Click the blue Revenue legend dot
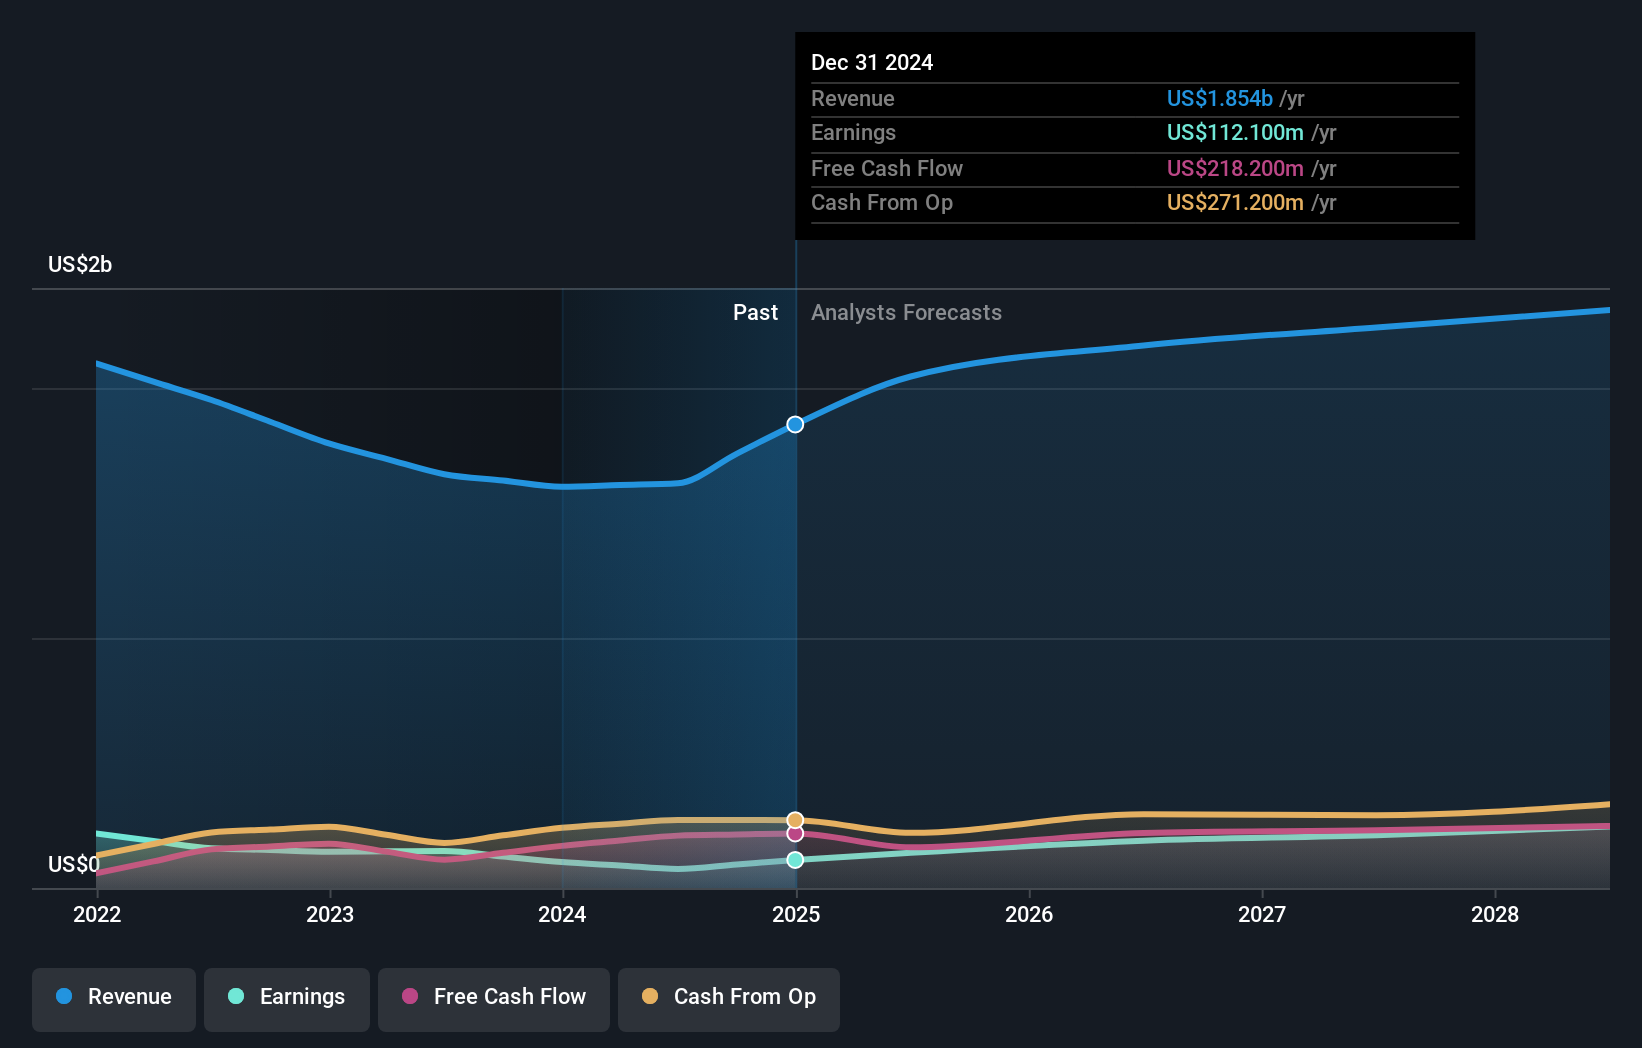The image size is (1642, 1048). pyautogui.click(x=62, y=997)
